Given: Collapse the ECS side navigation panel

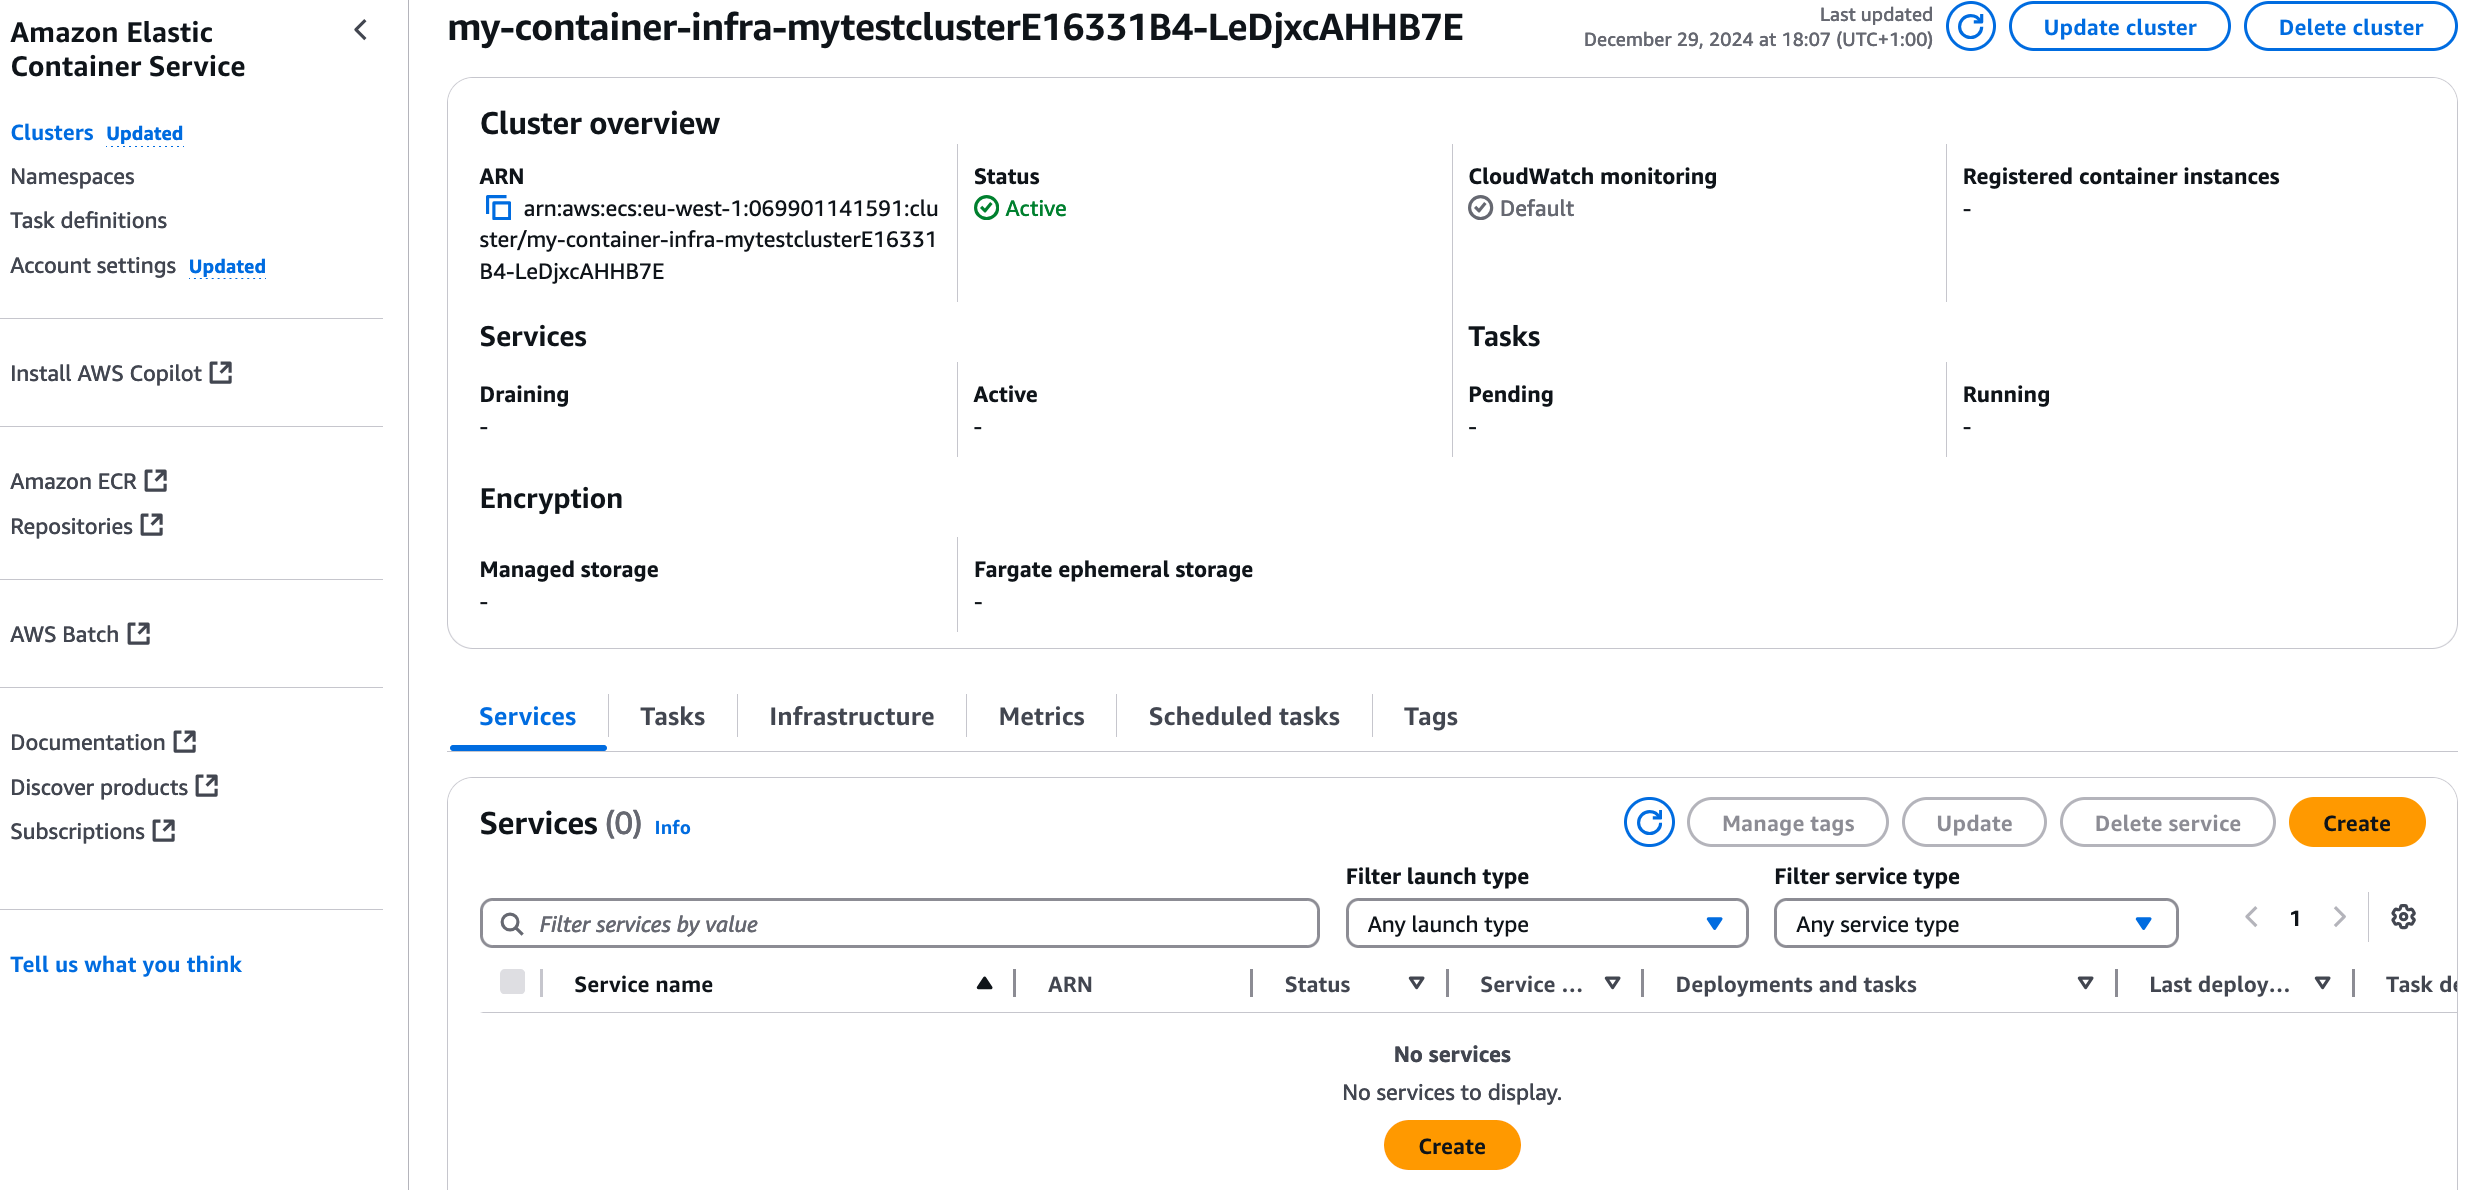Looking at the screenshot, I should pos(361,30).
